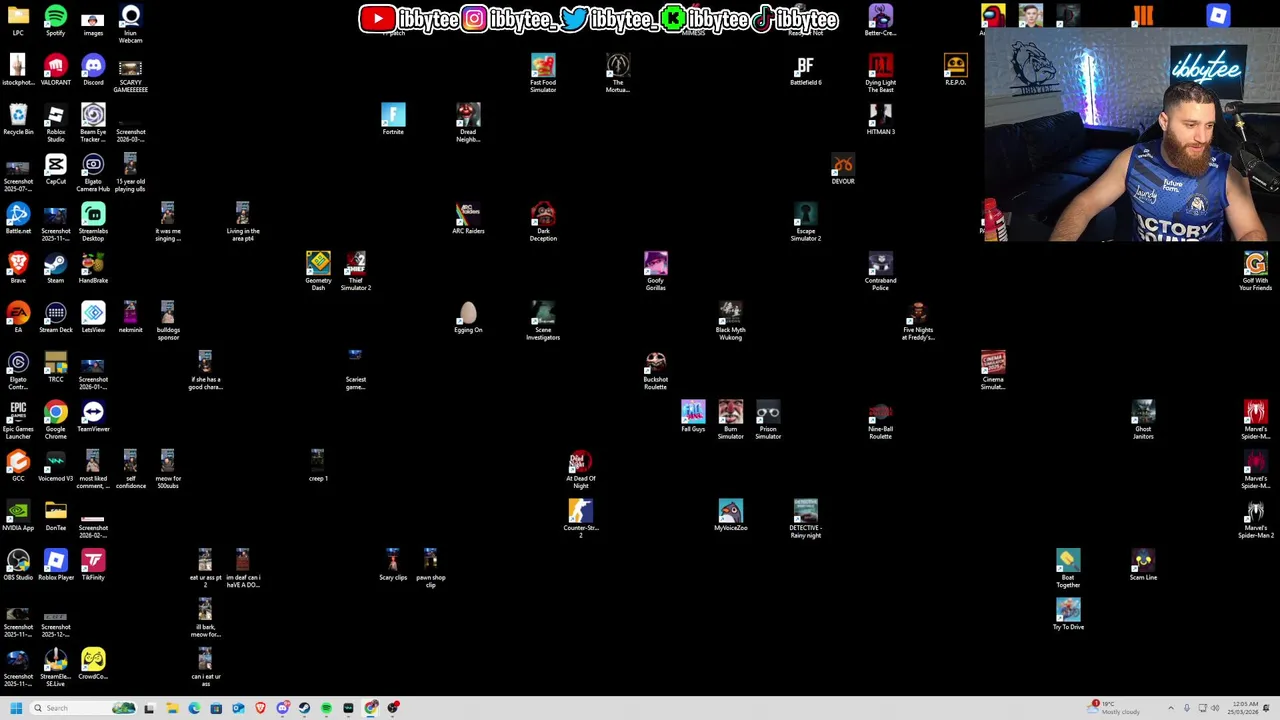Open the Windows Start menu
This screenshot has height=720, width=1280.
16,708
